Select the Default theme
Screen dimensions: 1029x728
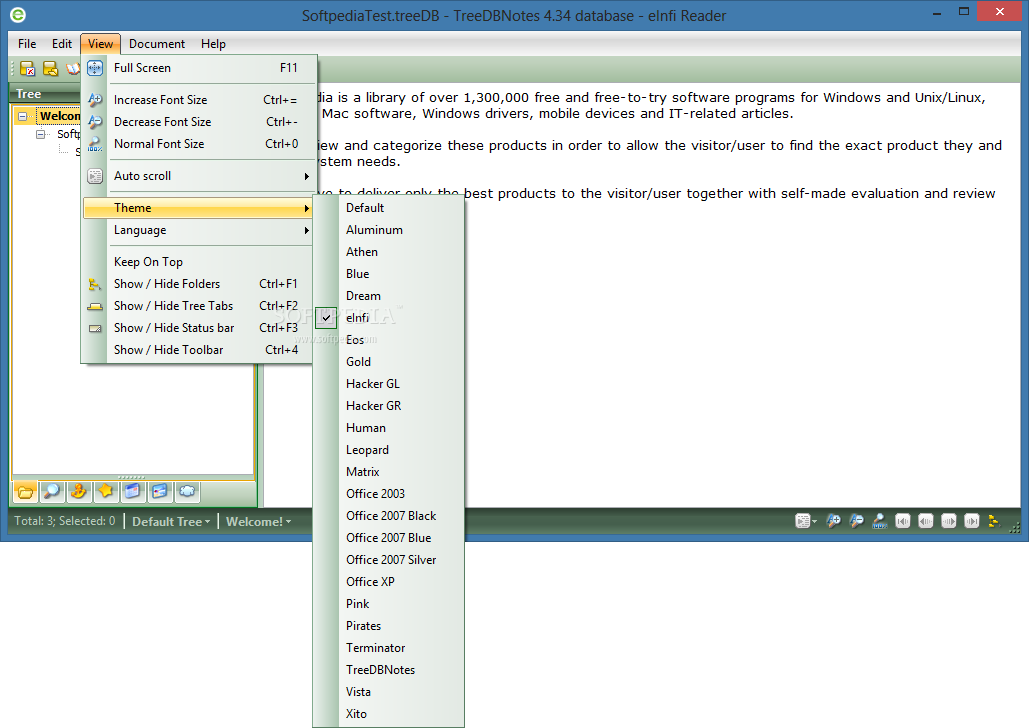pyautogui.click(x=388, y=208)
